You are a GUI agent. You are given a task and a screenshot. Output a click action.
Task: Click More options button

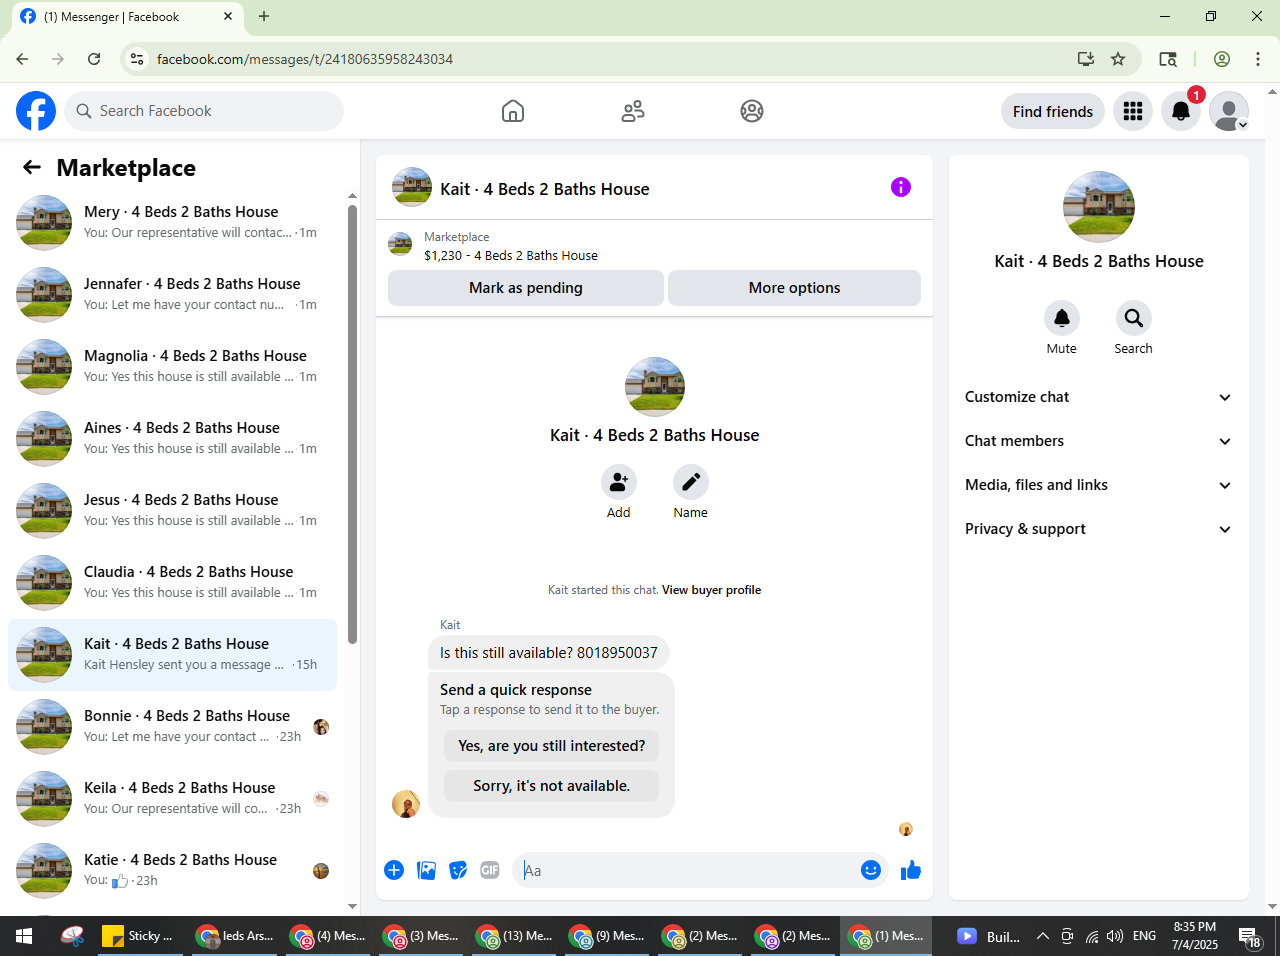[794, 288]
